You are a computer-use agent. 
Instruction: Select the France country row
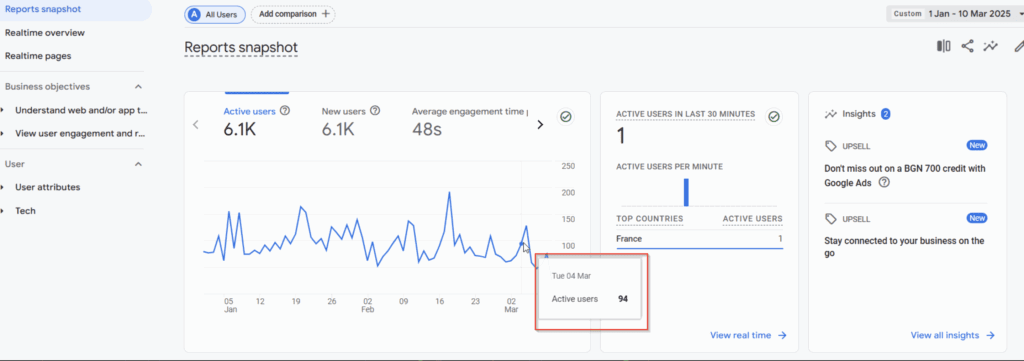click(699, 239)
